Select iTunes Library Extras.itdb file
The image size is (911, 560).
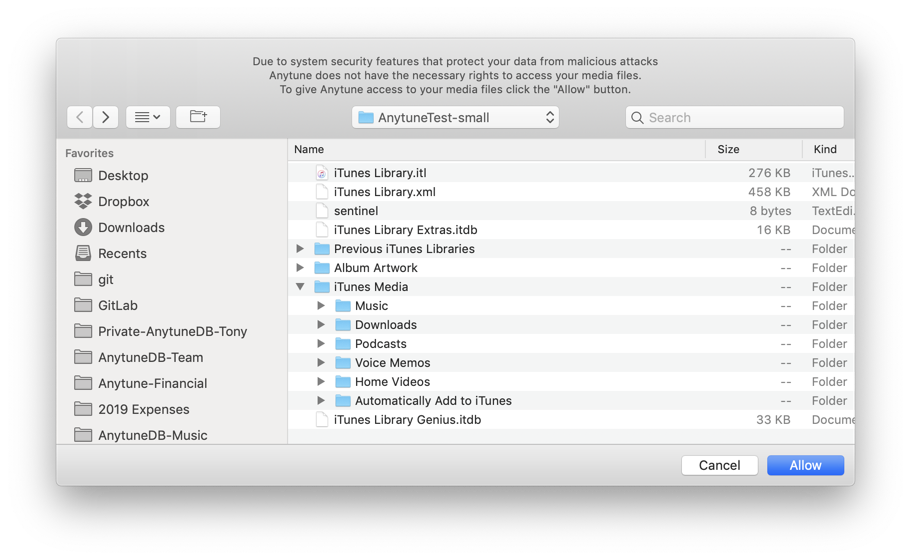pyautogui.click(x=406, y=230)
